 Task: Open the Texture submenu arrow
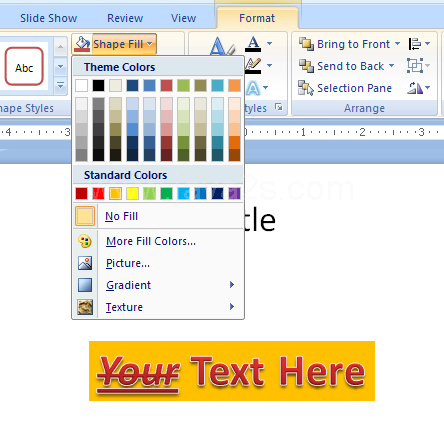click(232, 307)
